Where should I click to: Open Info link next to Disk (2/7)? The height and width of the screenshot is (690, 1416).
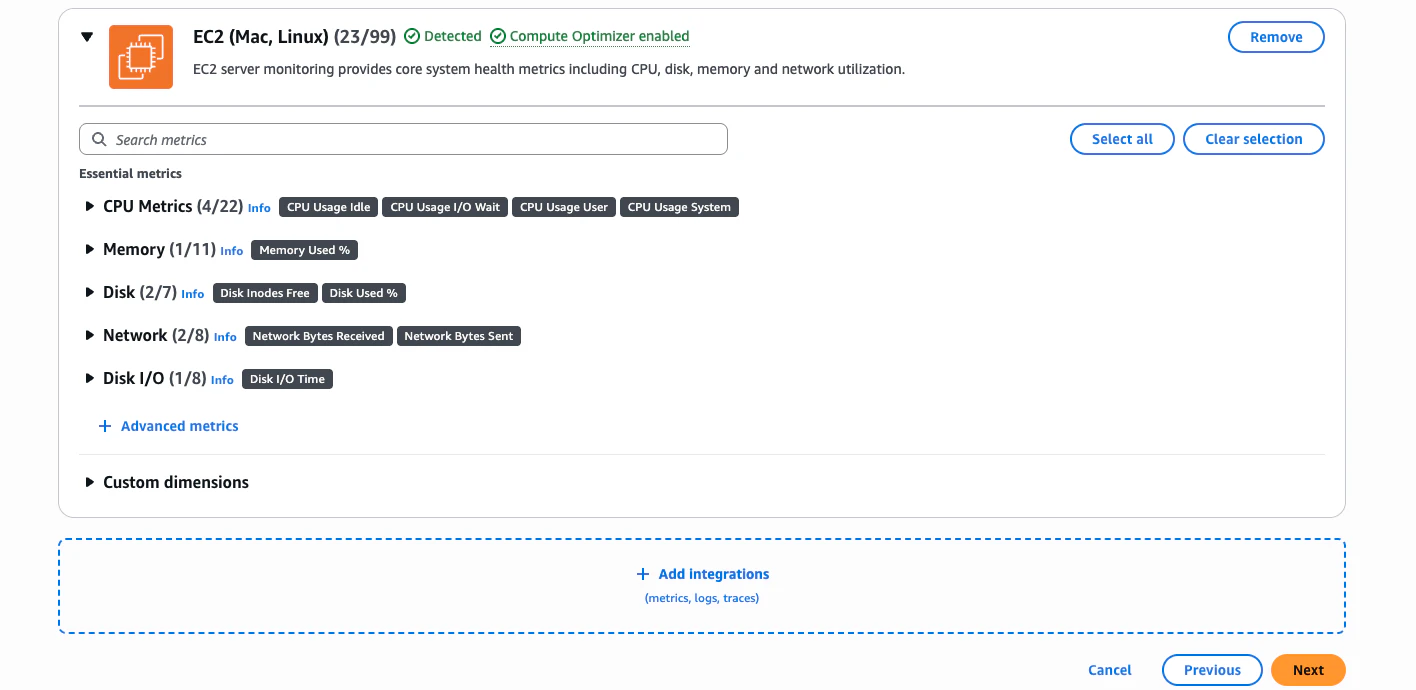tap(193, 294)
